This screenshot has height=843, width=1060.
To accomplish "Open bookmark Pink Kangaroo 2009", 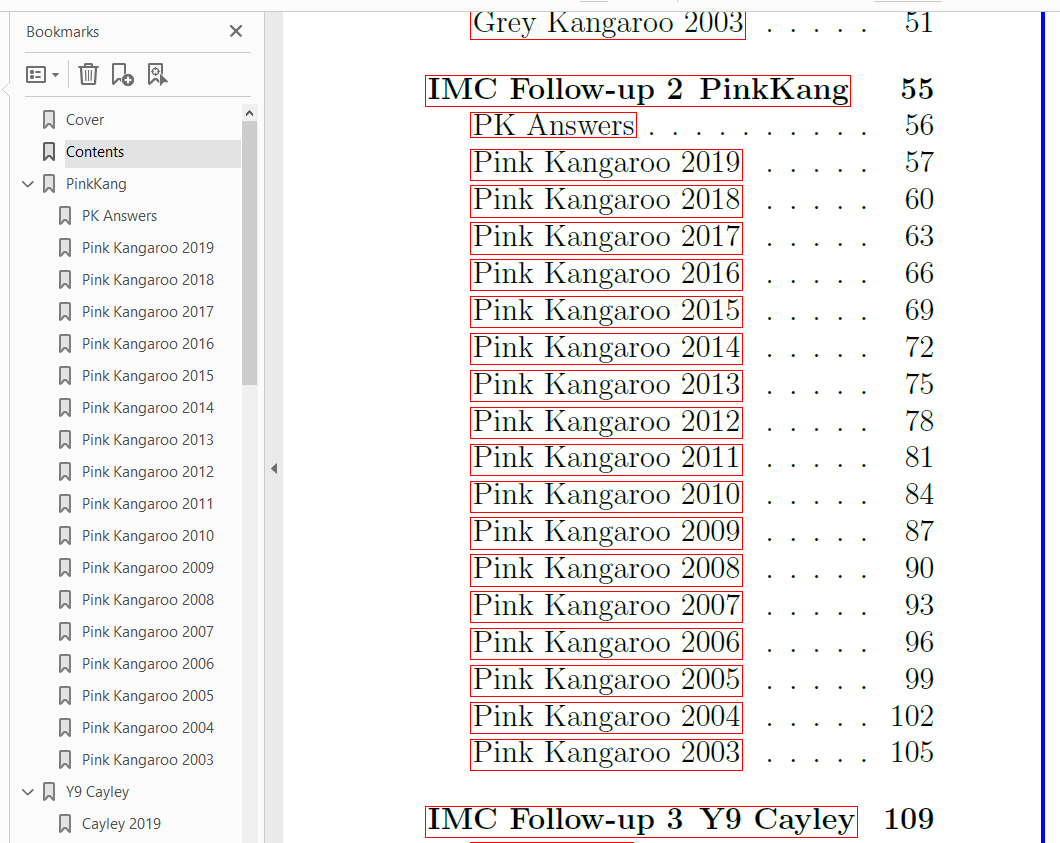I will click(148, 568).
